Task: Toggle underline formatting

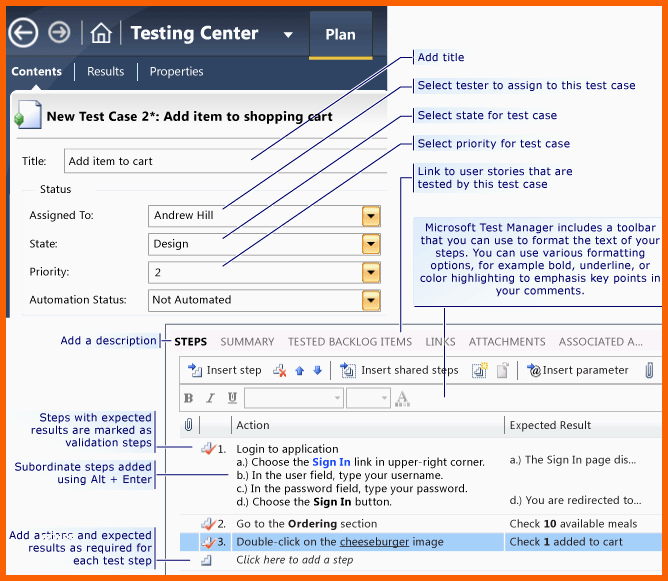Action: coord(232,398)
